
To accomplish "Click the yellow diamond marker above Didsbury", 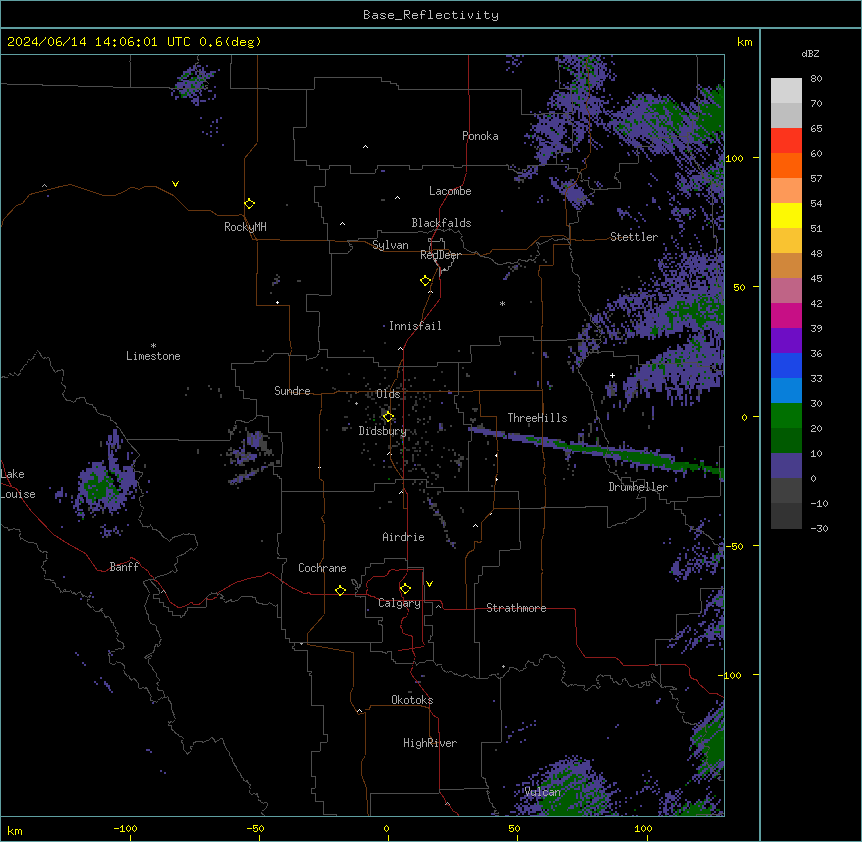I will (388, 417).
